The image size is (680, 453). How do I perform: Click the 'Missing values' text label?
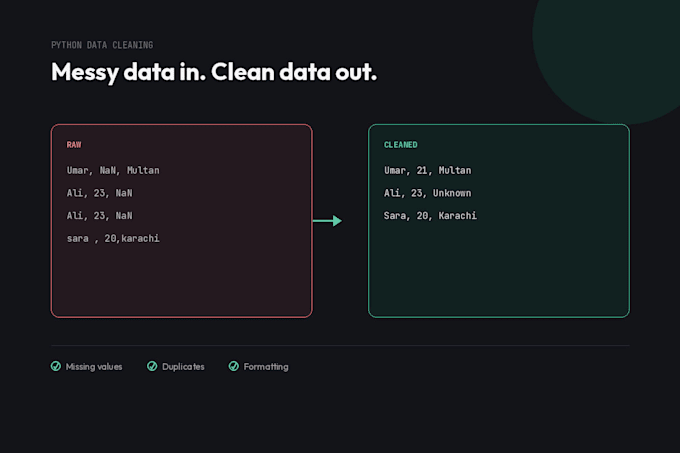point(94,367)
